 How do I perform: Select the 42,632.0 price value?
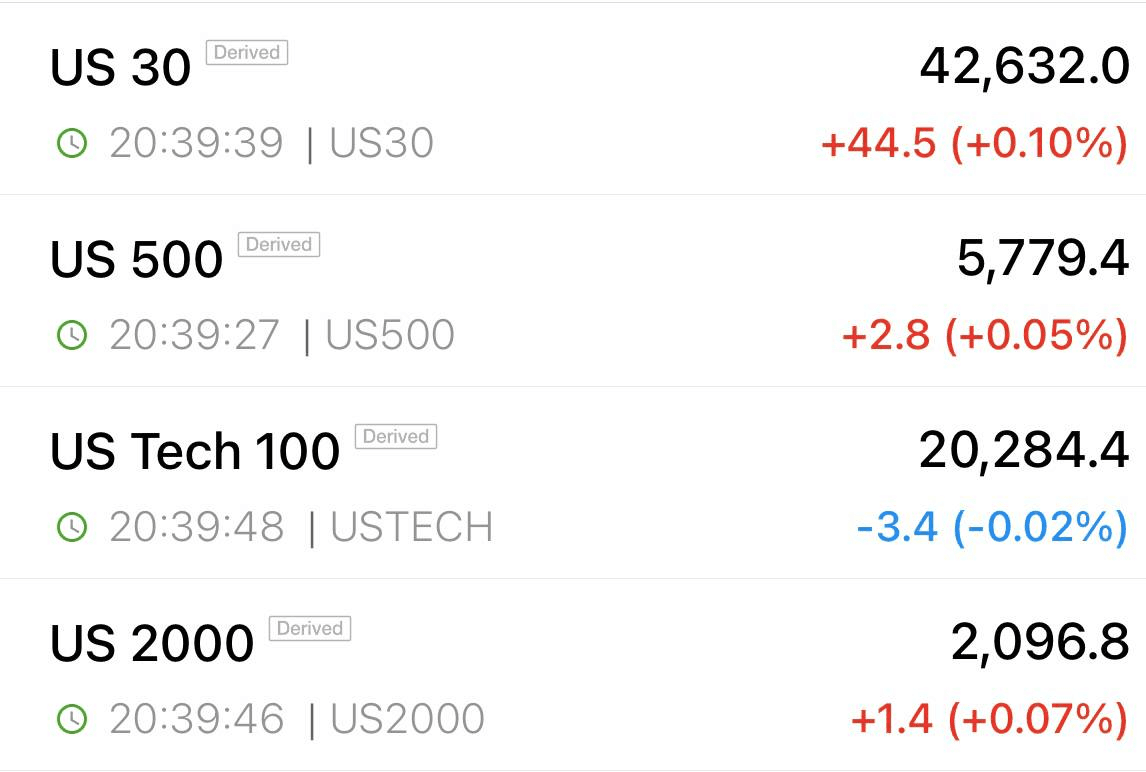click(1025, 67)
